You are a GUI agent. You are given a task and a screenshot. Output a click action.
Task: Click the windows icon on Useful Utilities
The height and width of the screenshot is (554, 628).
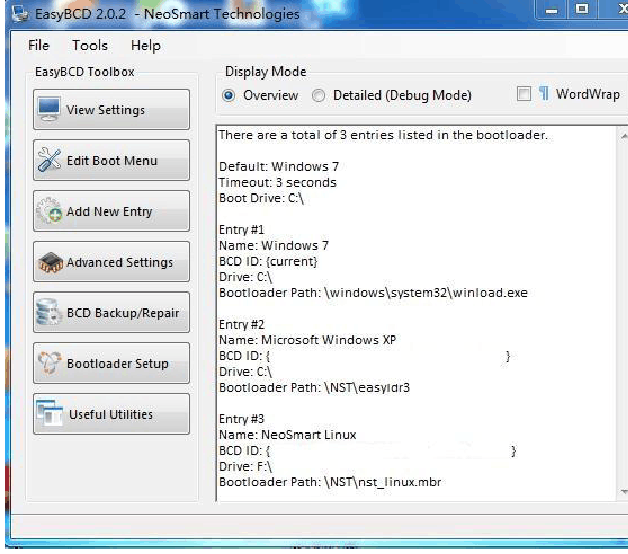click(50, 413)
